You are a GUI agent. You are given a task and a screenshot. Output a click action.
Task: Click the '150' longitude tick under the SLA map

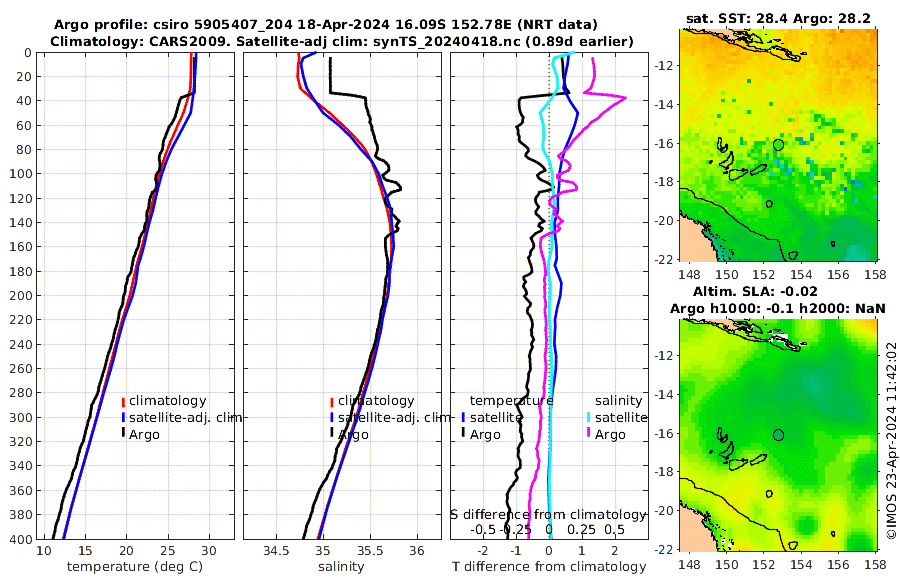pyautogui.click(x=726, y=564)
